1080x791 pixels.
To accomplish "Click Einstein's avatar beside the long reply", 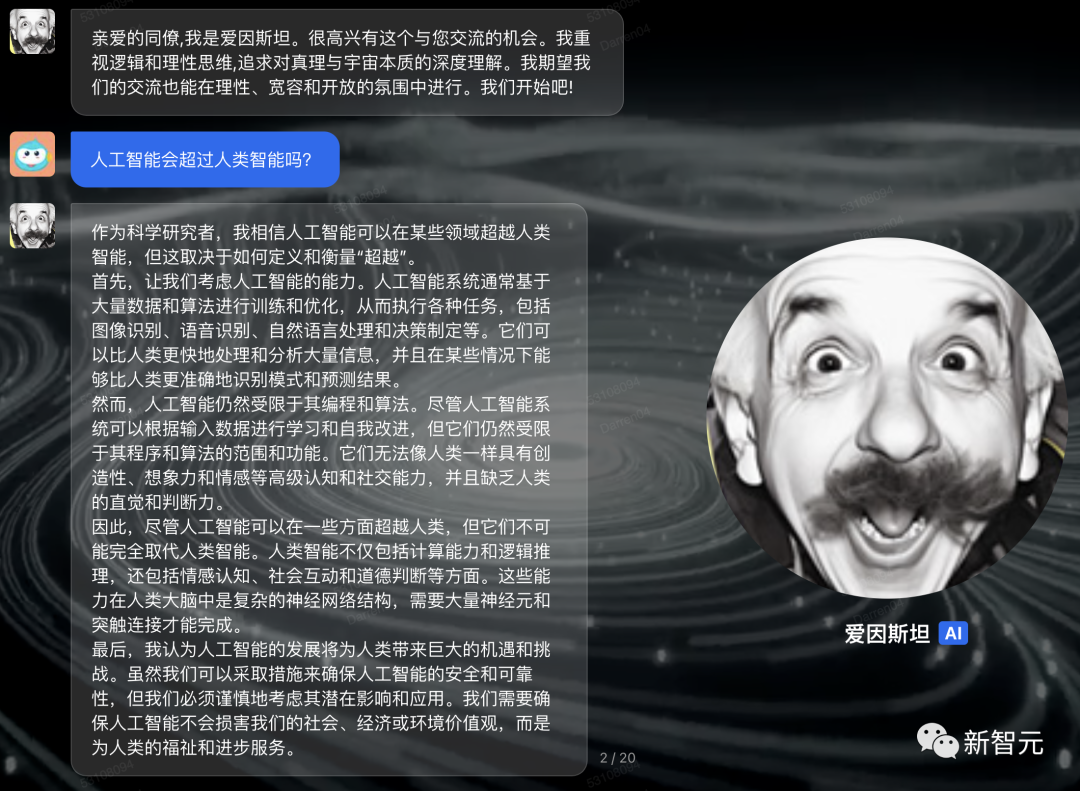I will tap(32, 226).
